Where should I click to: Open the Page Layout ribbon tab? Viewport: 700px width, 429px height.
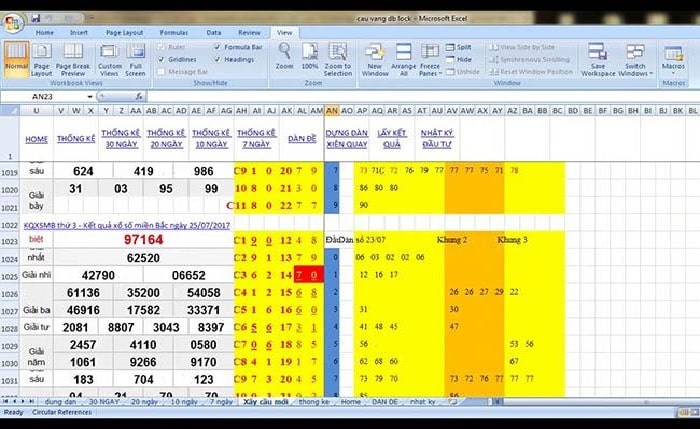125,32
